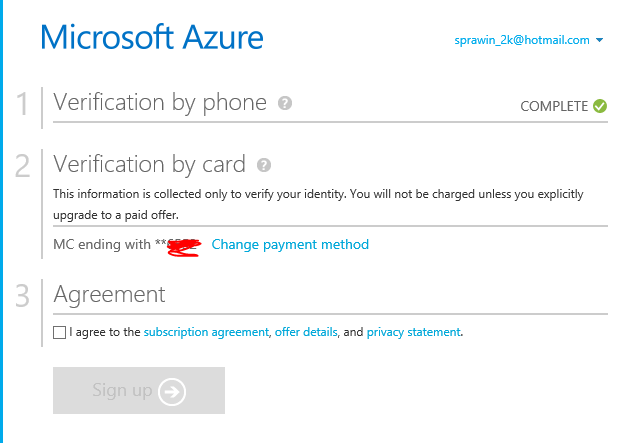Check the agreement checkbox
The image size is (640, 443).
(60, 332)
